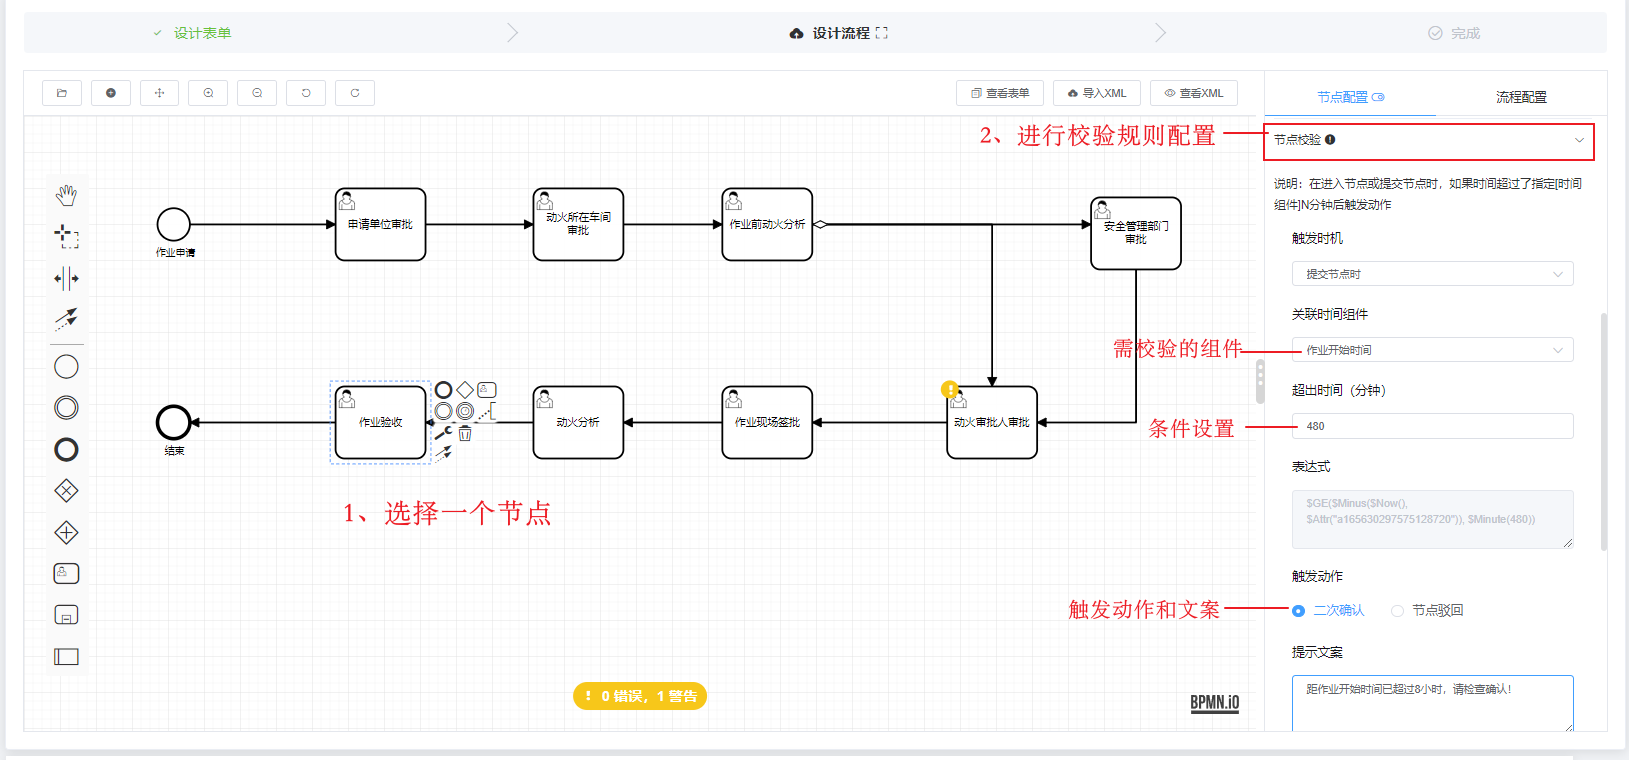Click the warning badge on 动火审批人审批 node
Viewport: 1629px width, 760px height.
pyautogui.click(x=950, y=389)
